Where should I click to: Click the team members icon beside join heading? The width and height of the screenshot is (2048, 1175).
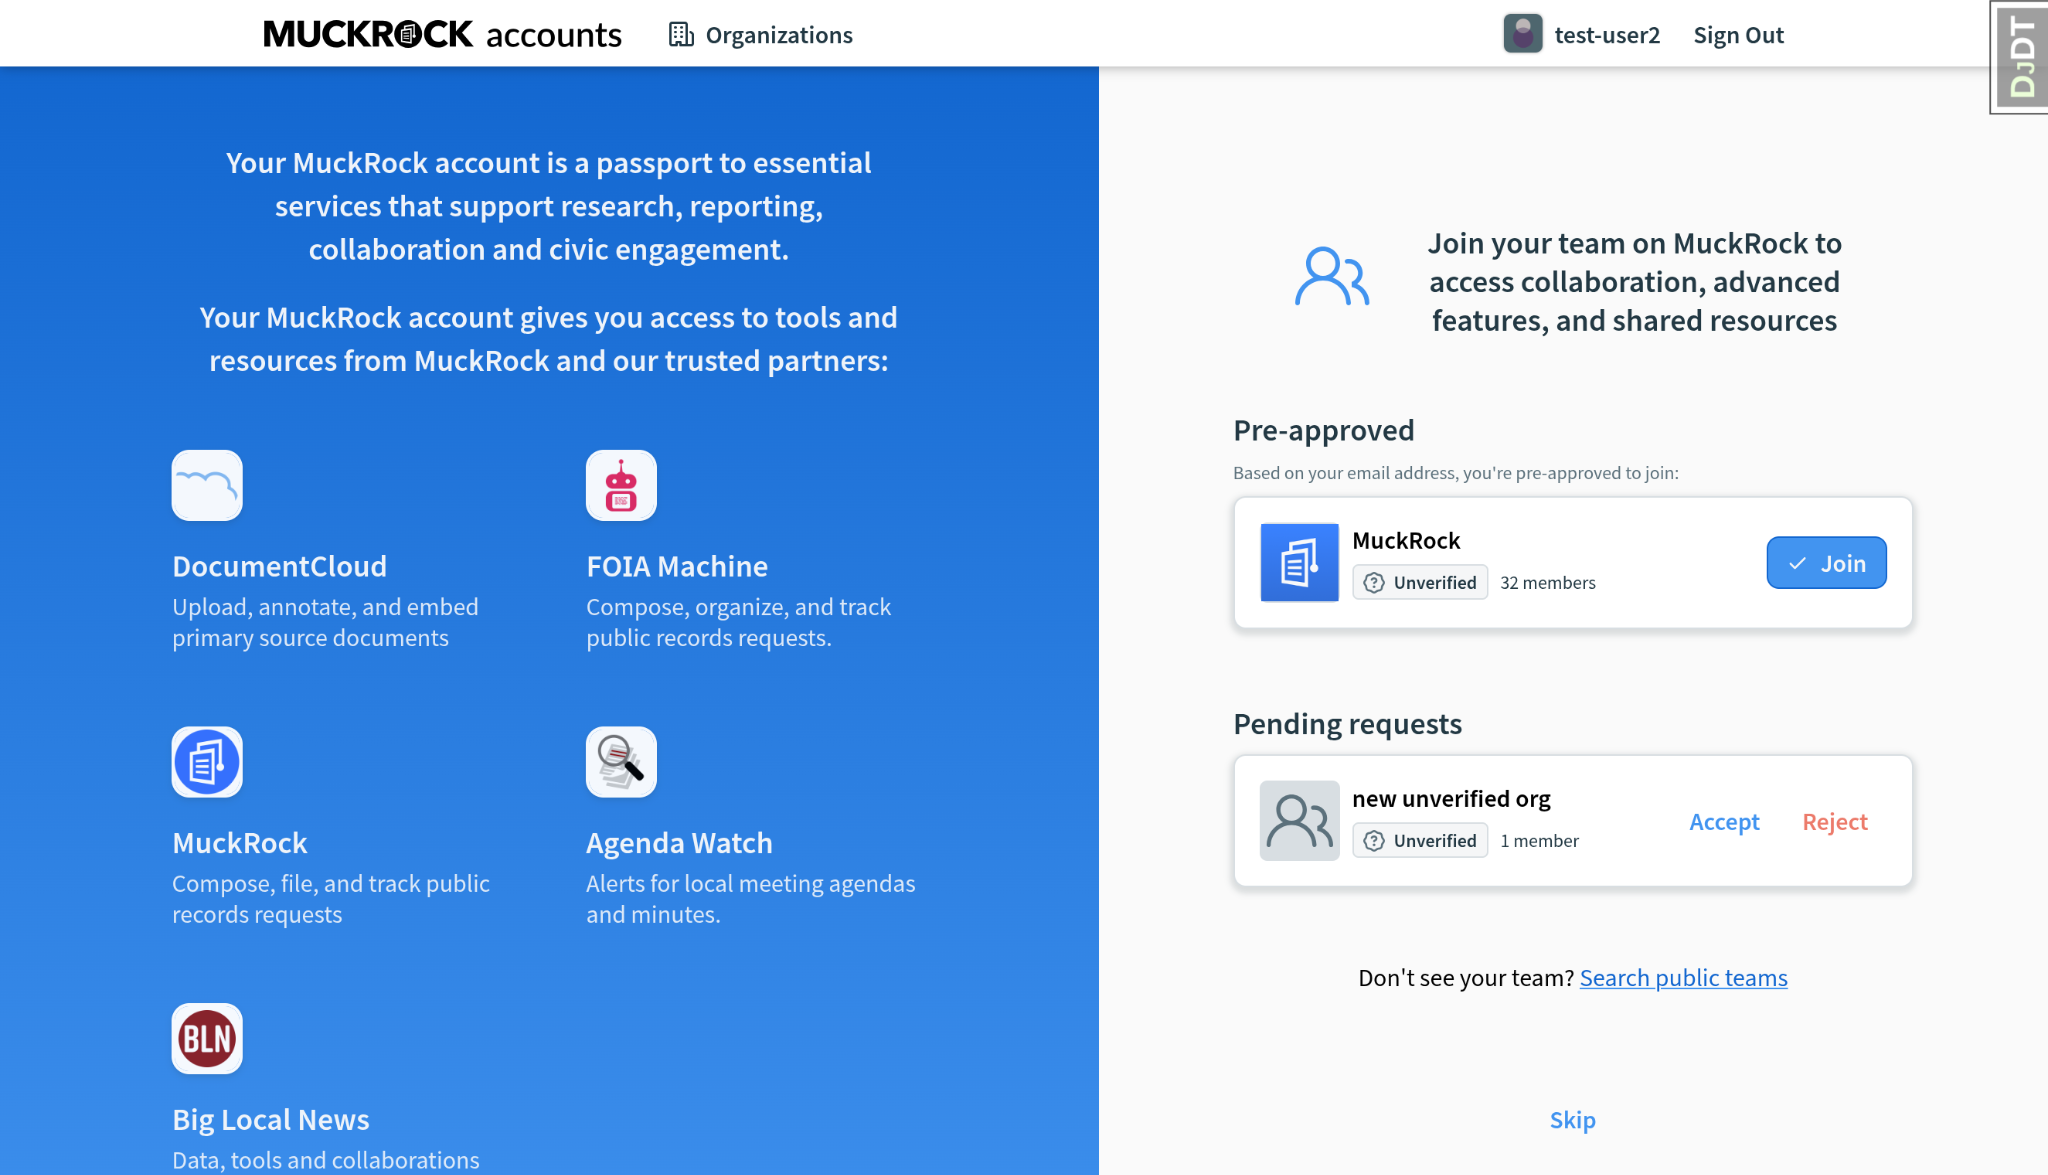[x=1332, y=277]
